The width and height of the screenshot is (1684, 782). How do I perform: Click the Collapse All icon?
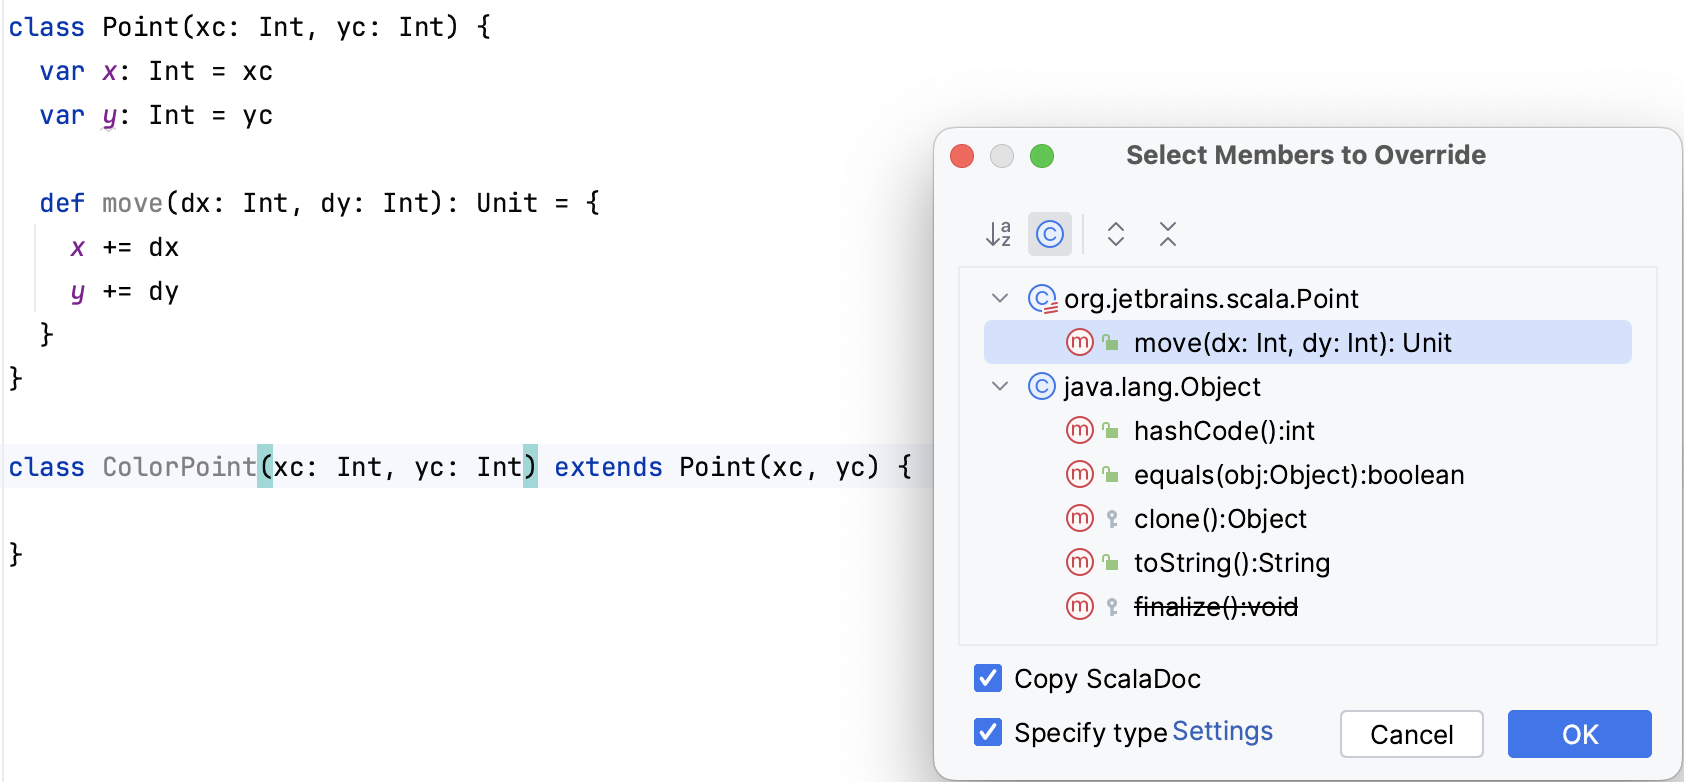(x=1167, y=234)
